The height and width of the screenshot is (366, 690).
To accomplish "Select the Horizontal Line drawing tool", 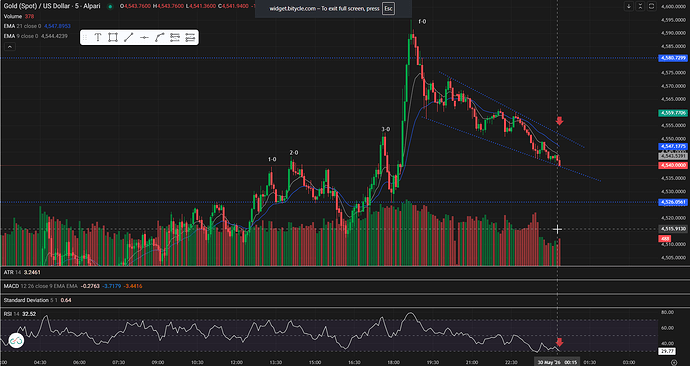I will tap(144, 38).
